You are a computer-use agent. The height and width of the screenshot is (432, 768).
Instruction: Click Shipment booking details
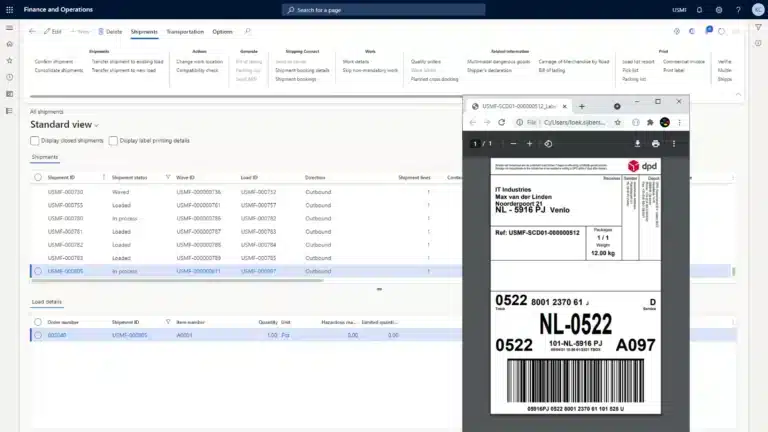302,71
